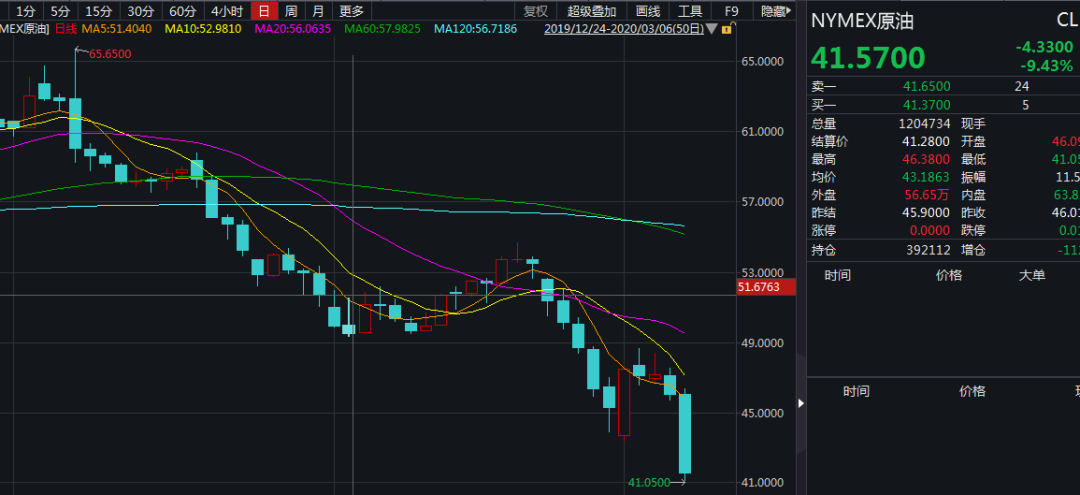This screenshot has height=495, width=1080.
Task: Click the 2019/12/24-2020/03/06 date range link
Action: (623, 29)
